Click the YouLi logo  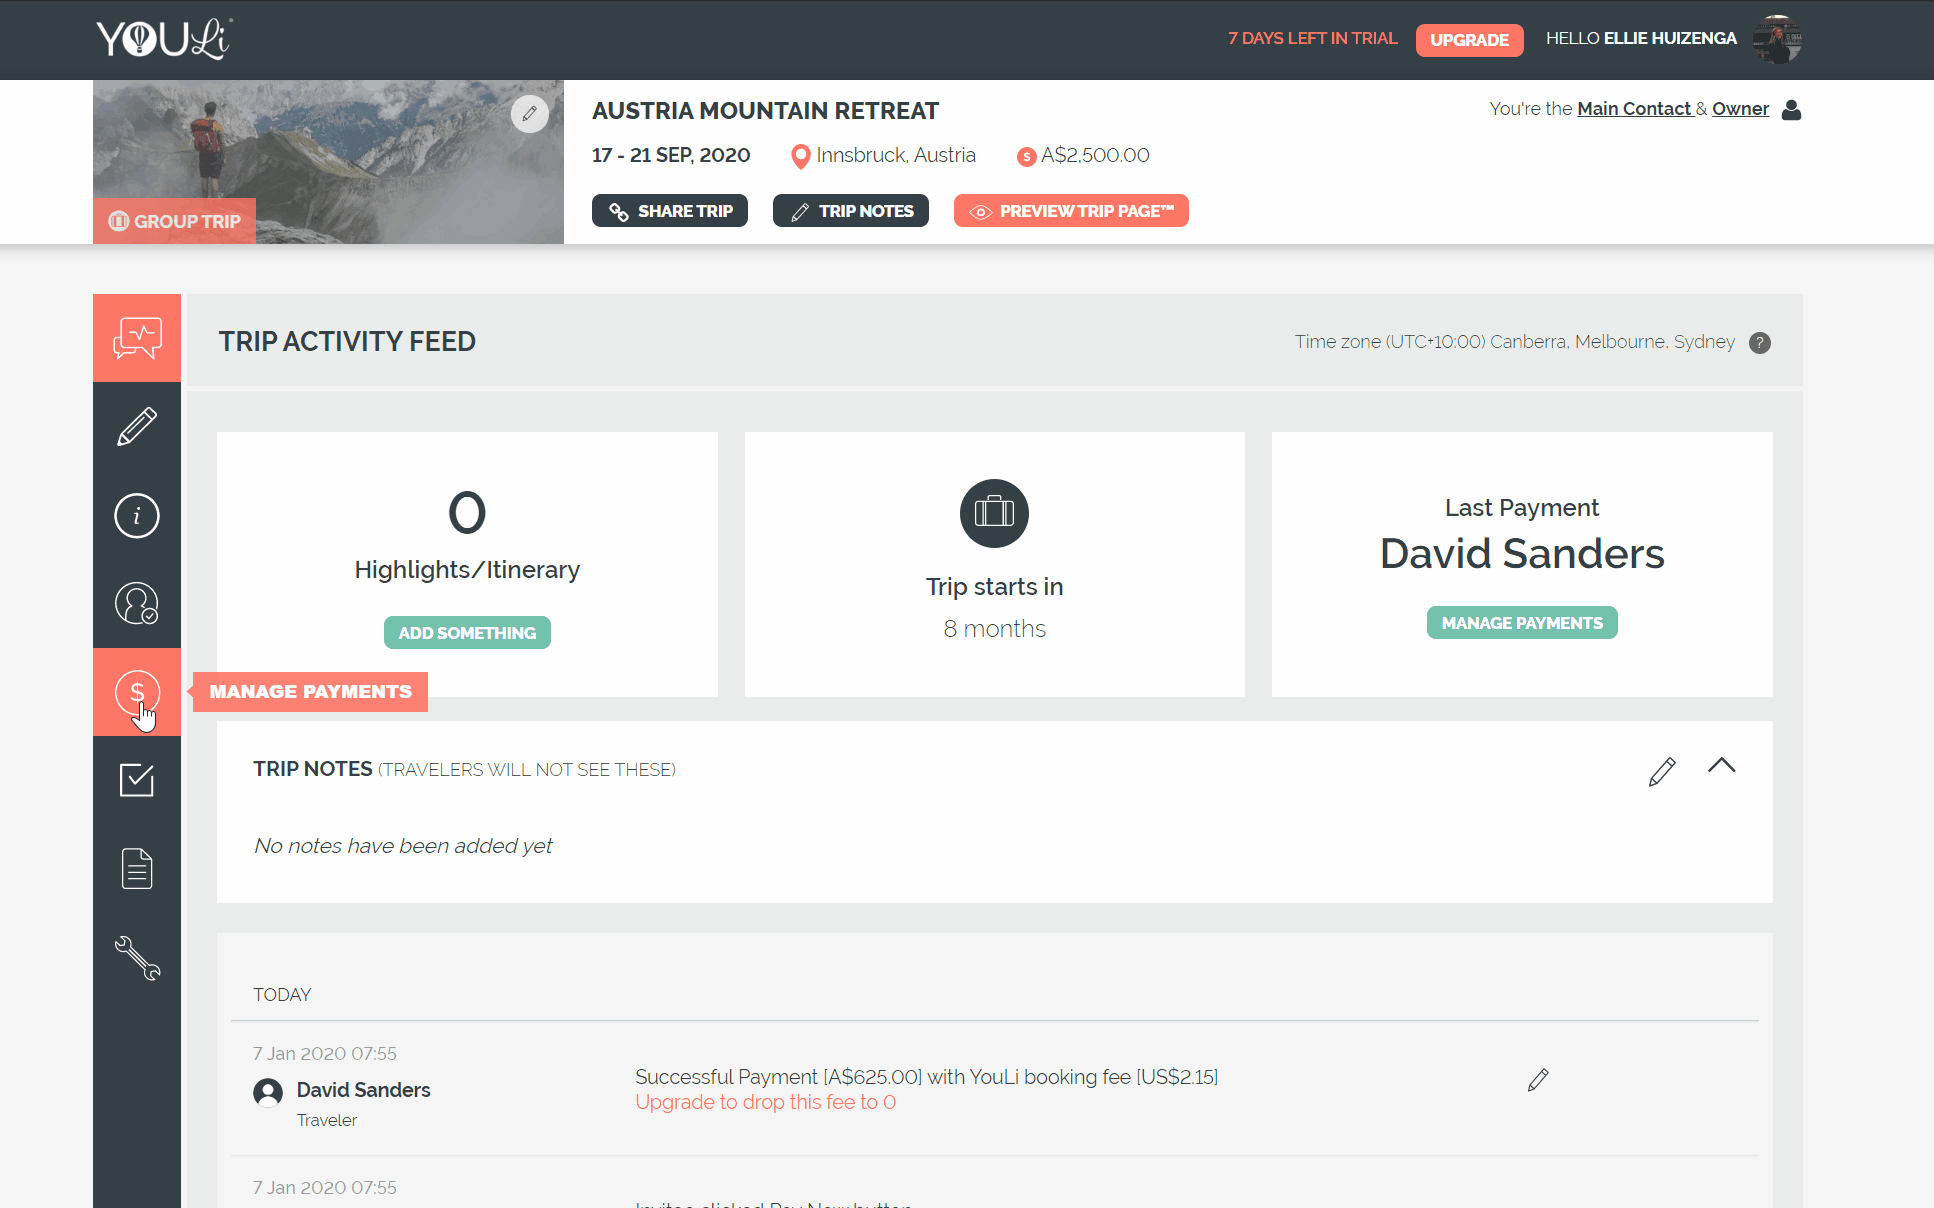pos(164,39)
